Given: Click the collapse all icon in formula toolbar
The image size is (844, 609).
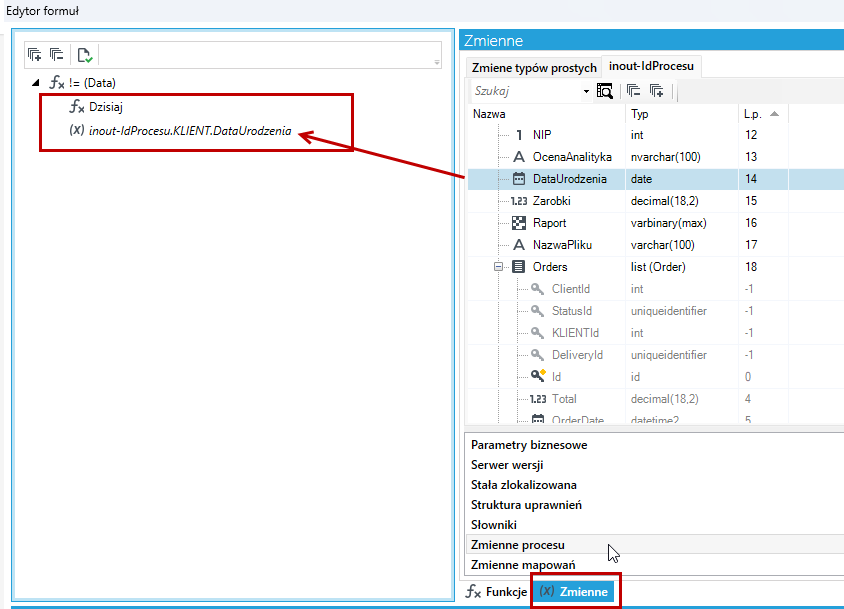Looking at the screenshot, I should 57,54.
